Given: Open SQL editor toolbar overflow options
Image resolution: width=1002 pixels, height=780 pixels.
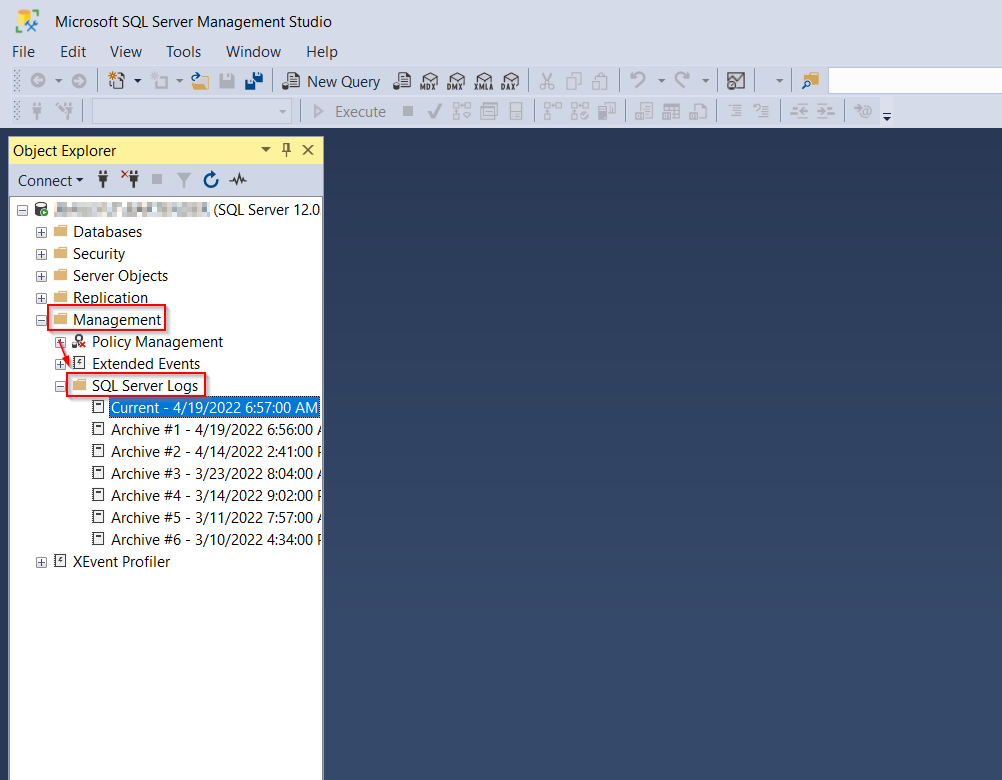Looking at the screenshot, I should [886, 116].
